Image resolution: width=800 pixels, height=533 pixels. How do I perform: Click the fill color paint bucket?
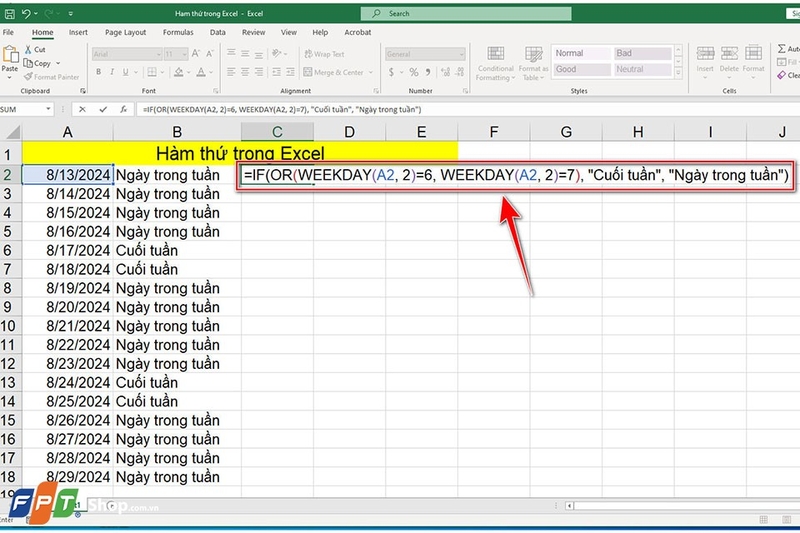coord(179,72)
